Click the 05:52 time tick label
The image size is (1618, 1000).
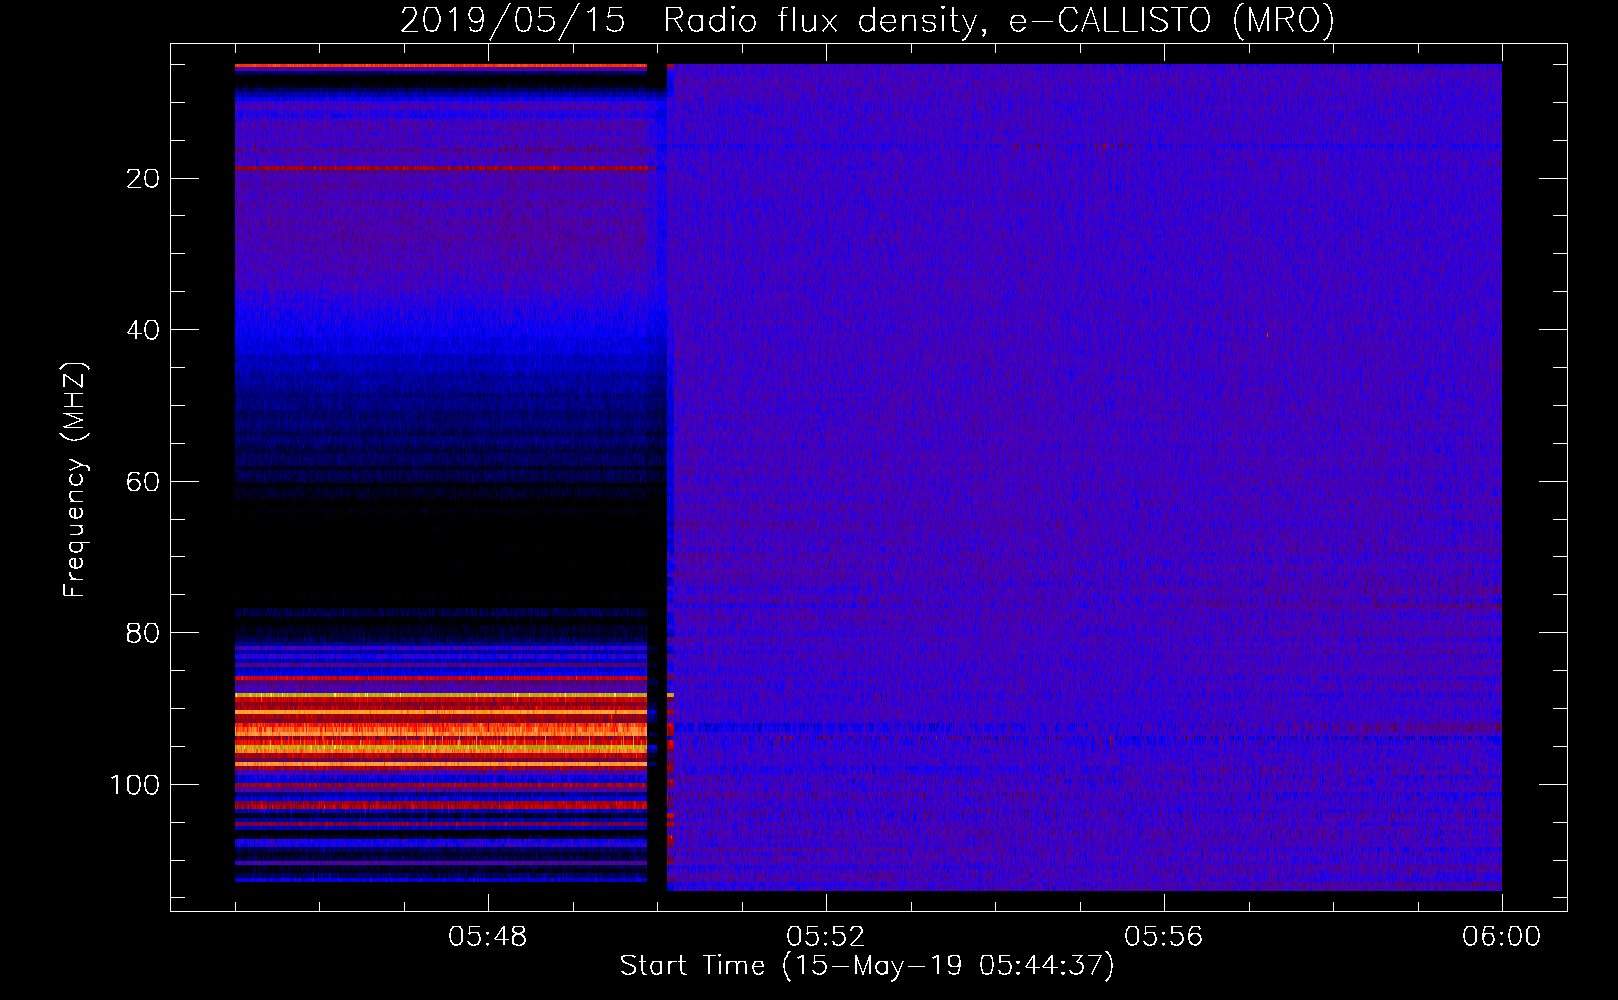click(826, 937)
